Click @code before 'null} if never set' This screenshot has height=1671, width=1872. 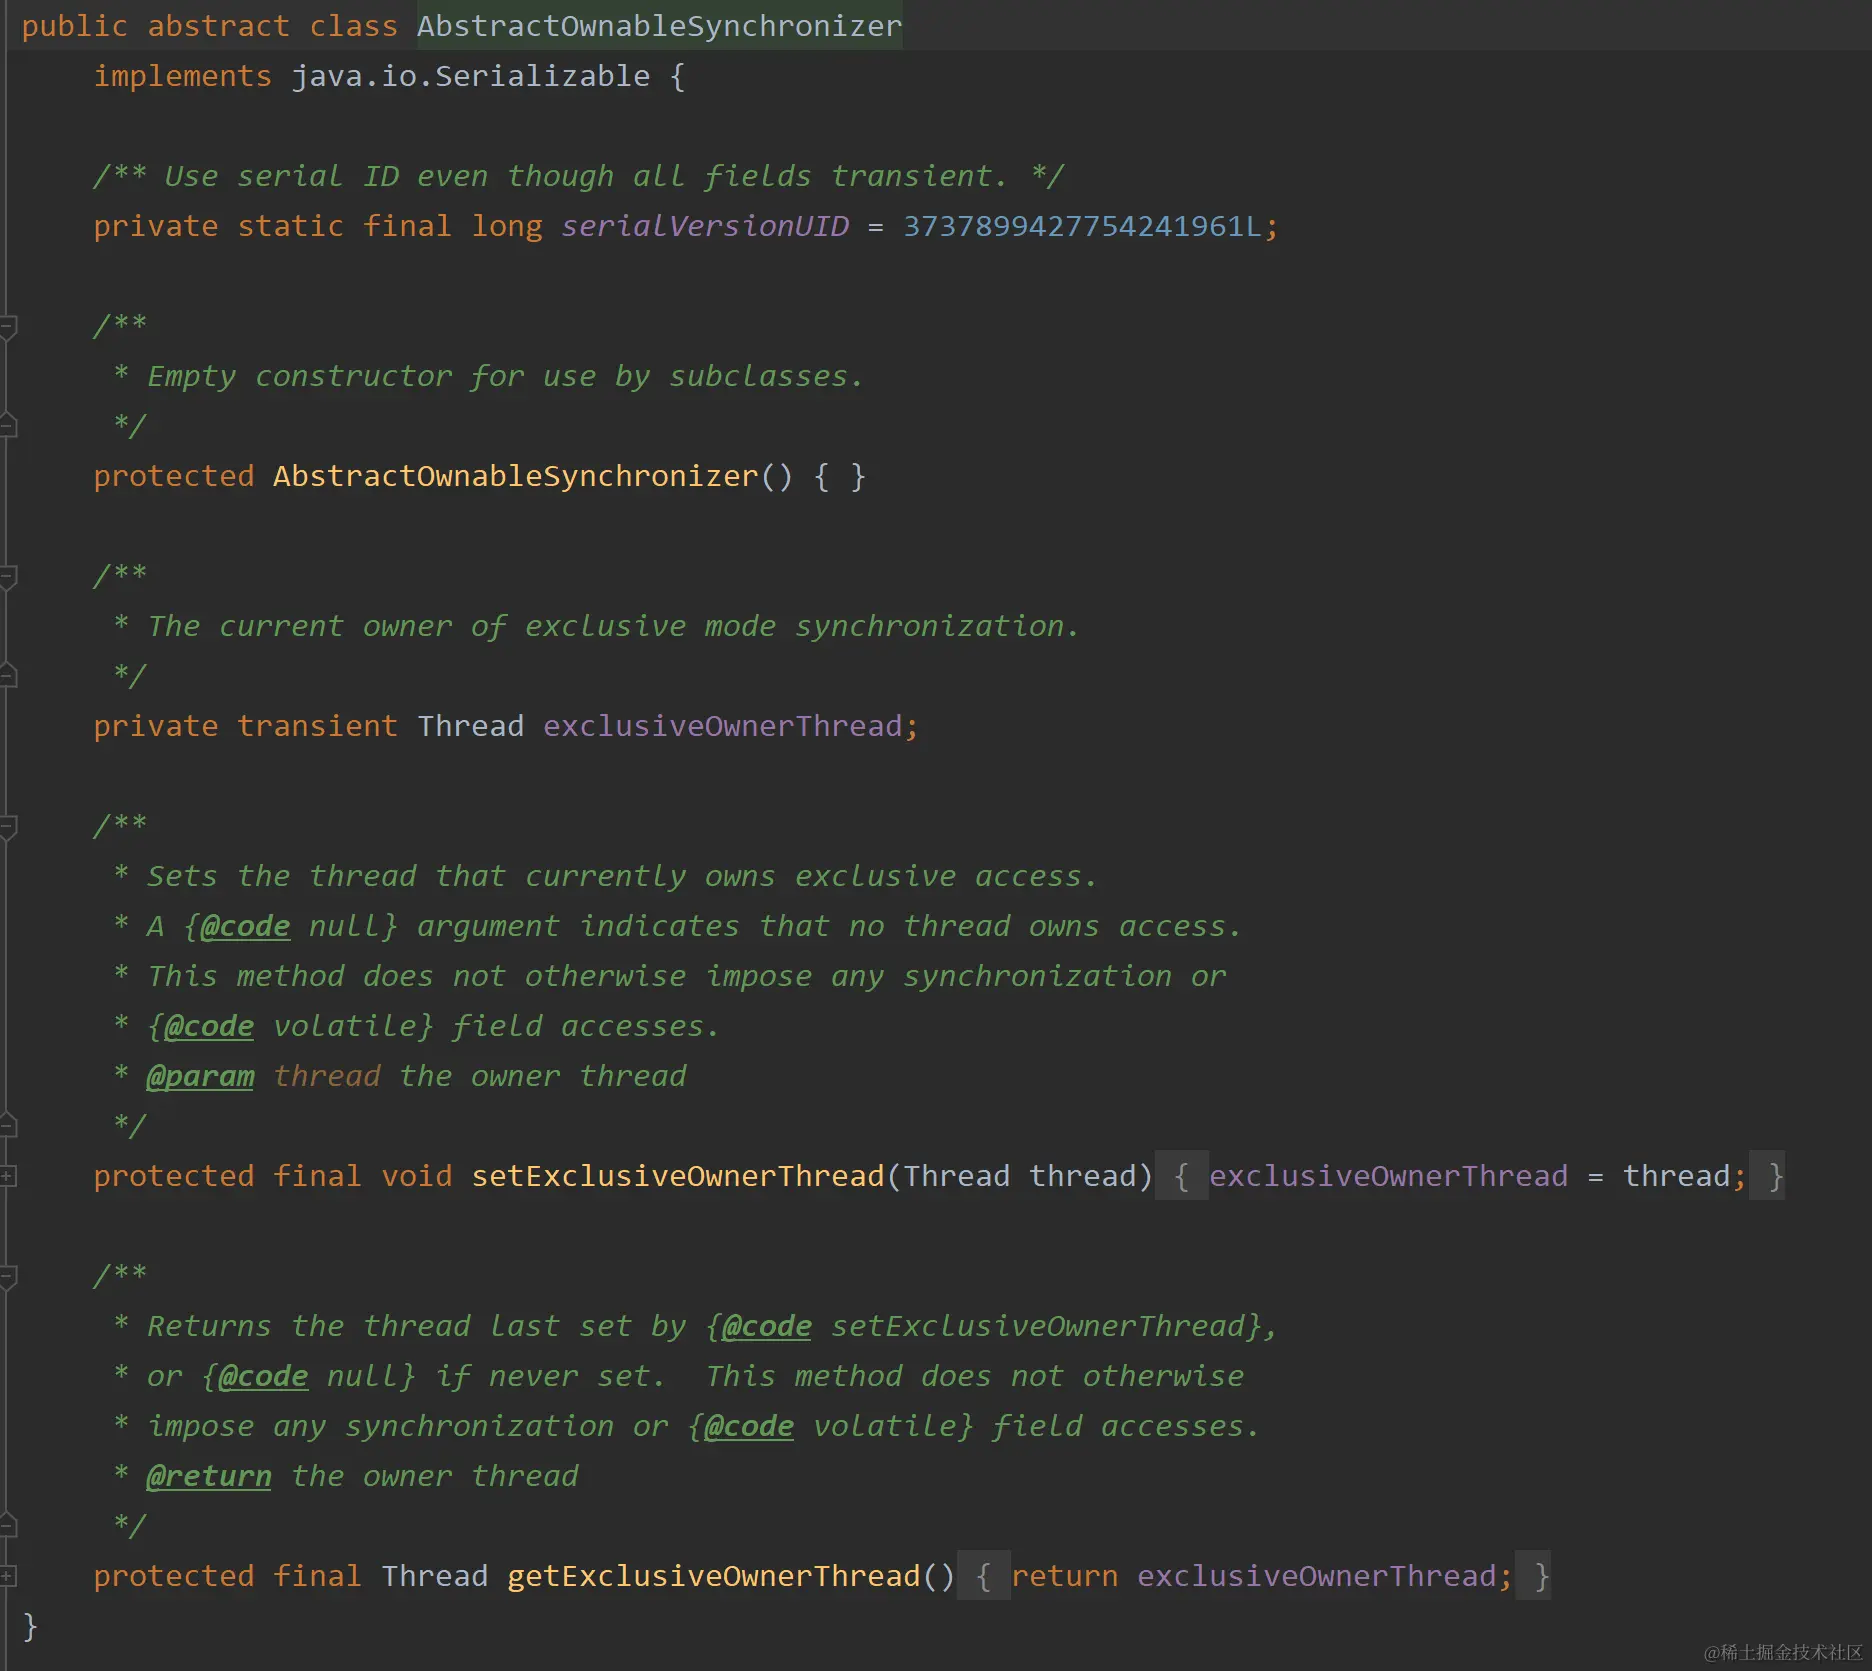(x=263, y=1376)
